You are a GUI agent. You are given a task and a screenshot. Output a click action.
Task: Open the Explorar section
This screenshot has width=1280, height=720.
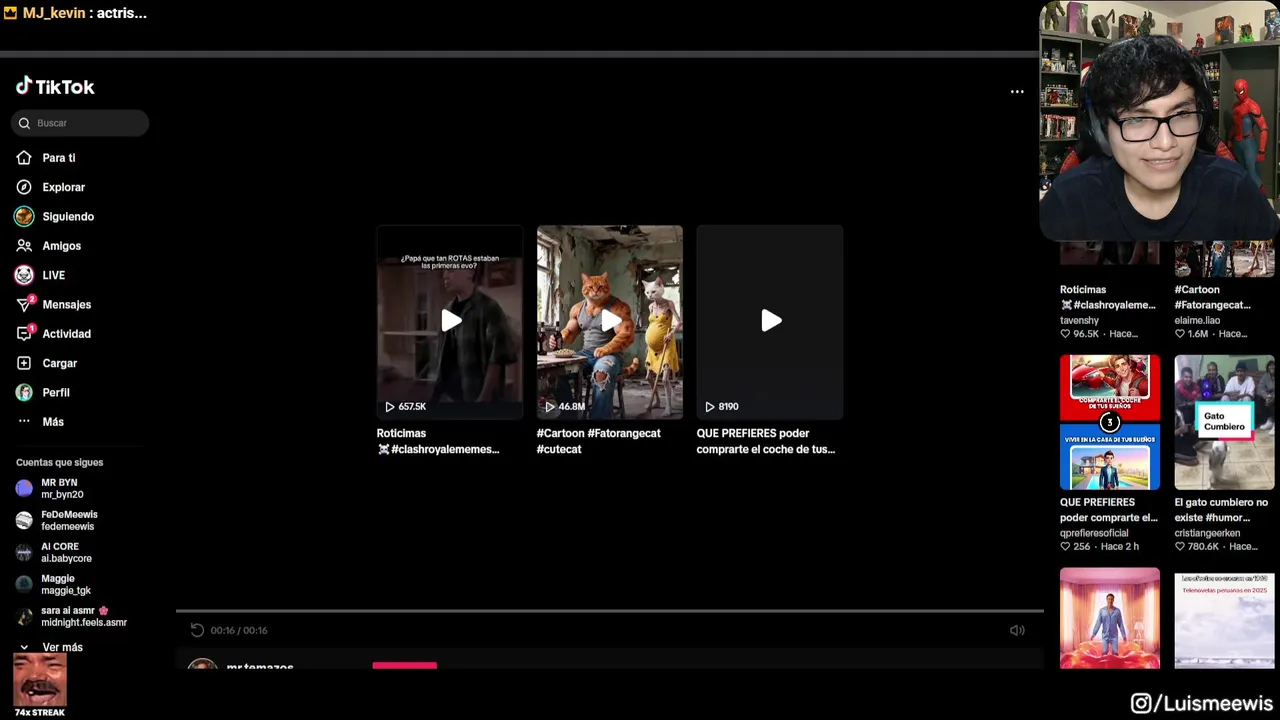coord(64,187)
